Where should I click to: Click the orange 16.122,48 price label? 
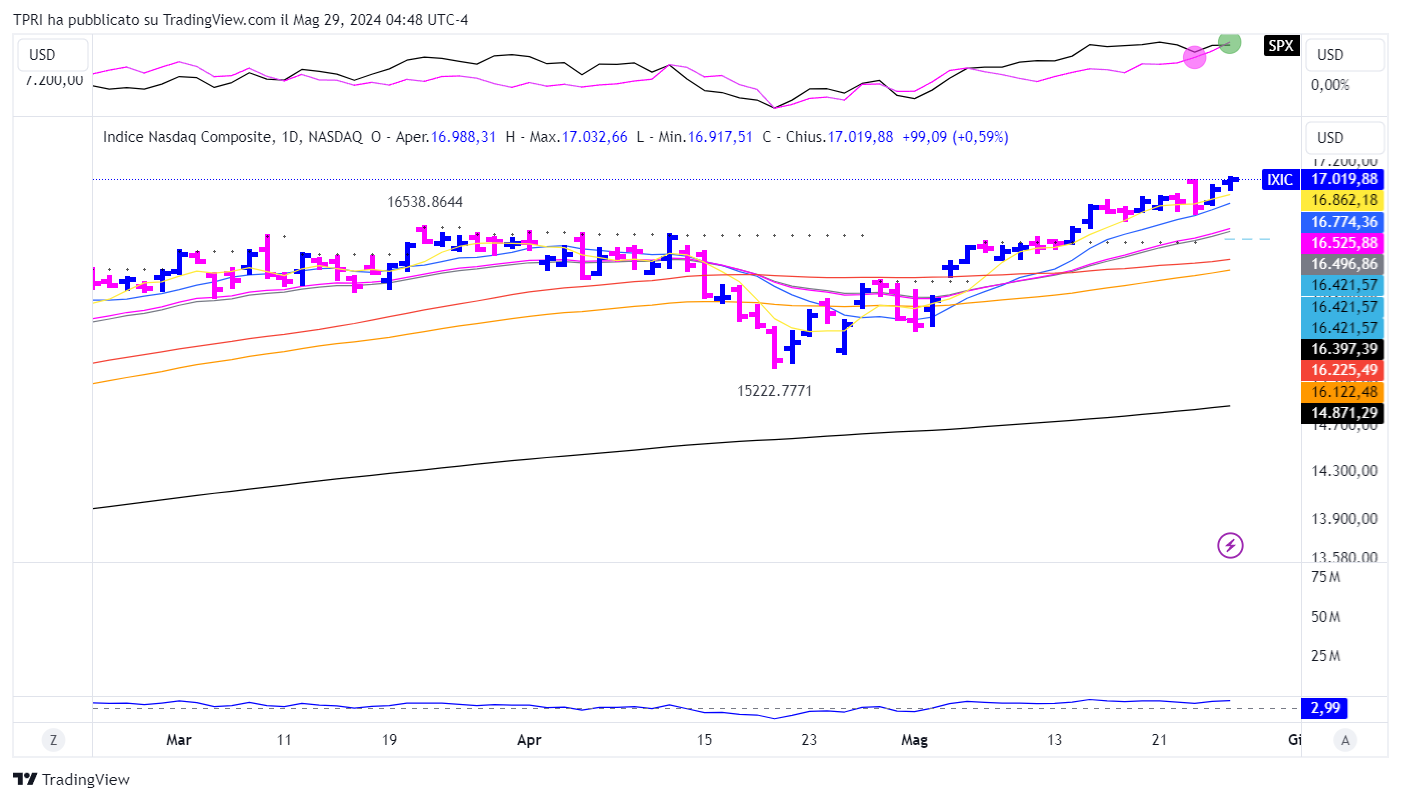[x=1343, y=391]
